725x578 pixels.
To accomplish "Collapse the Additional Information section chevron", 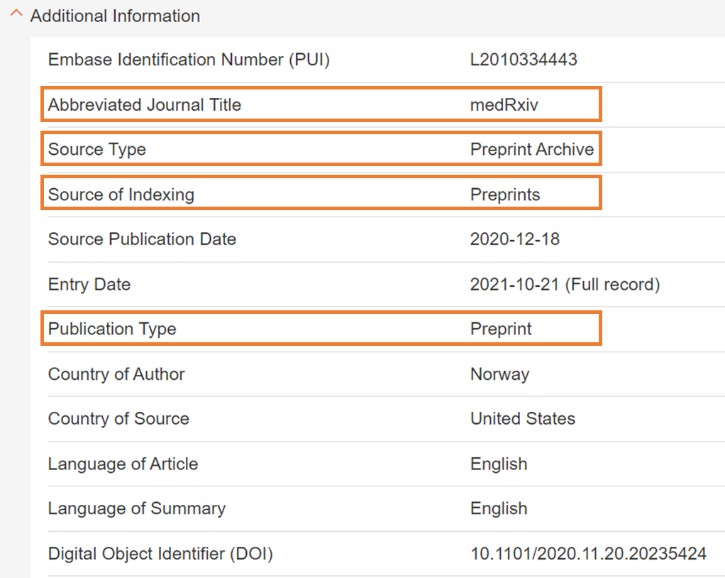I will point(16,16).
